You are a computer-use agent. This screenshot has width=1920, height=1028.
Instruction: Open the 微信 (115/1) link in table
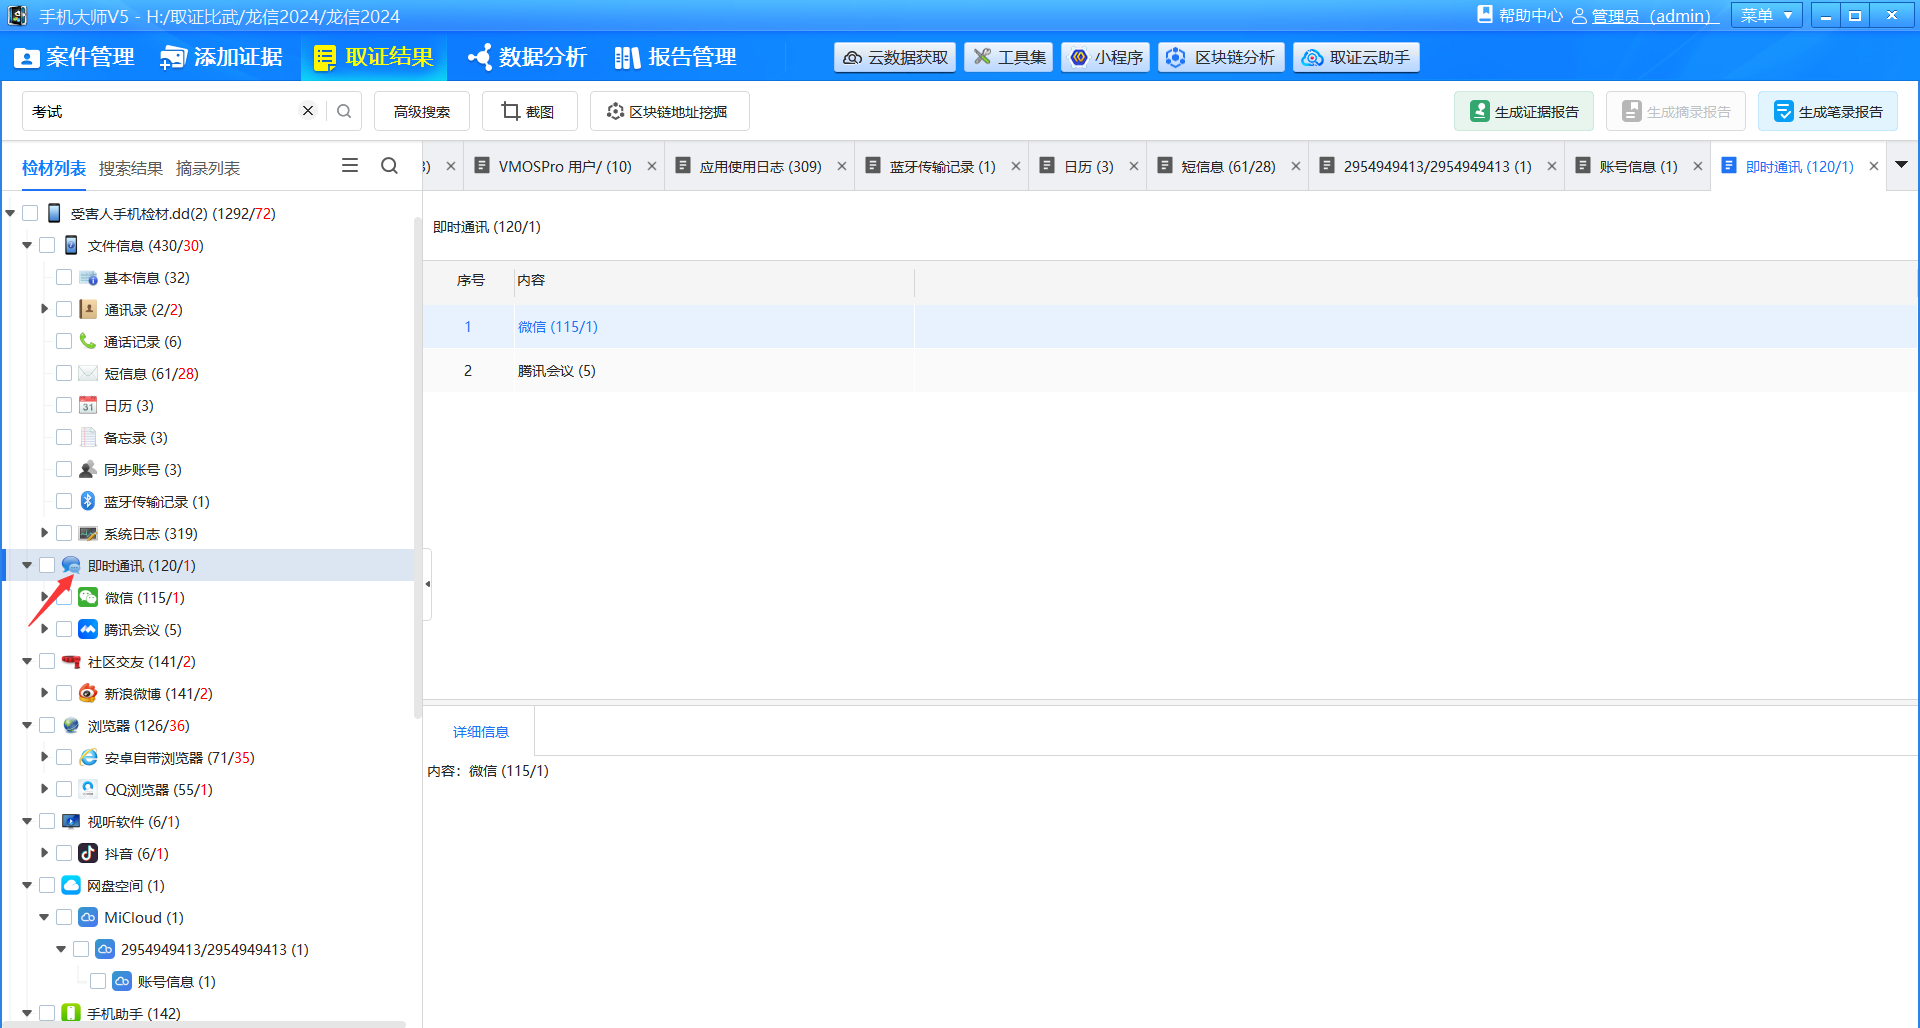(x=557, y=327)
